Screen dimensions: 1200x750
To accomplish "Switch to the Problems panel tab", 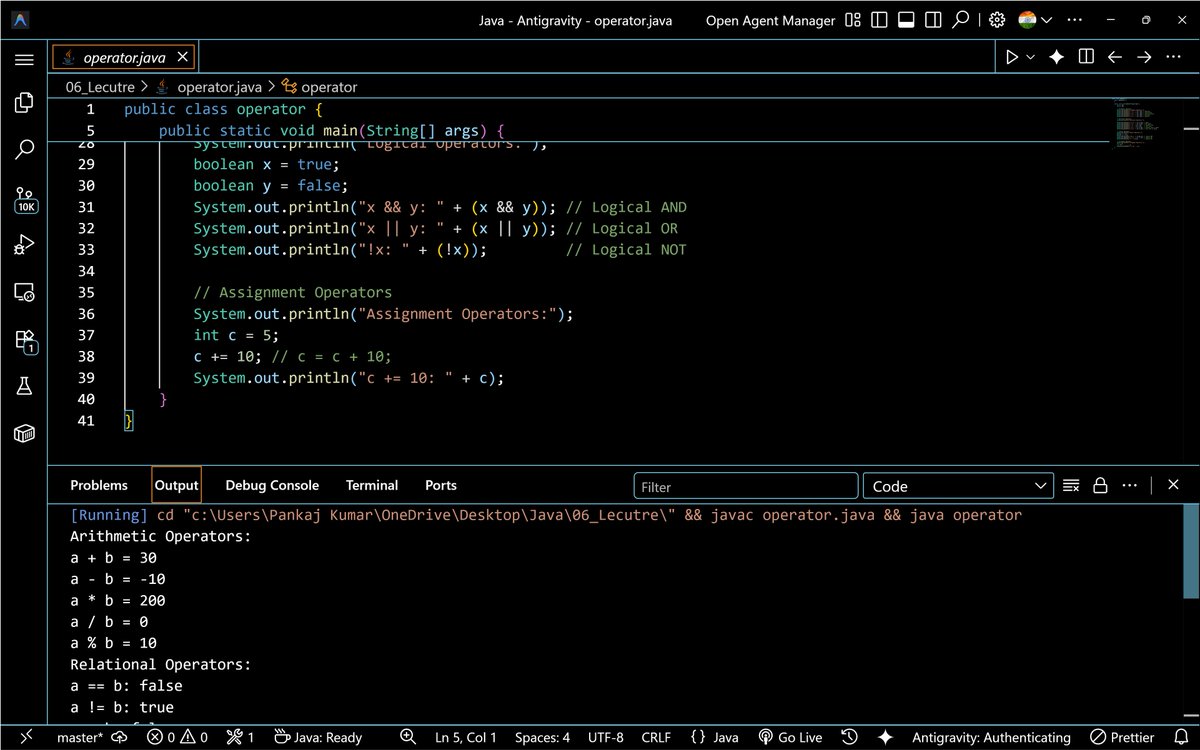I will click(x=99, y=485).
